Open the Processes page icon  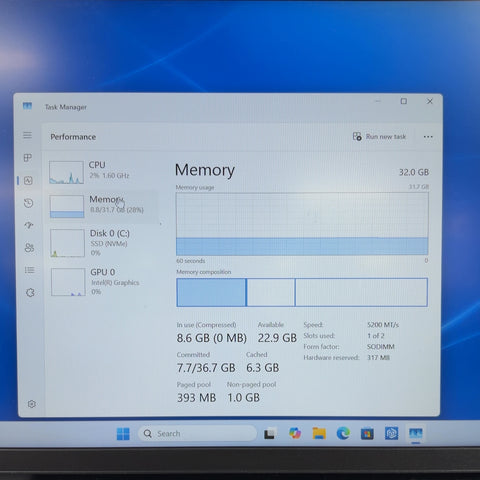coord(28,158)
